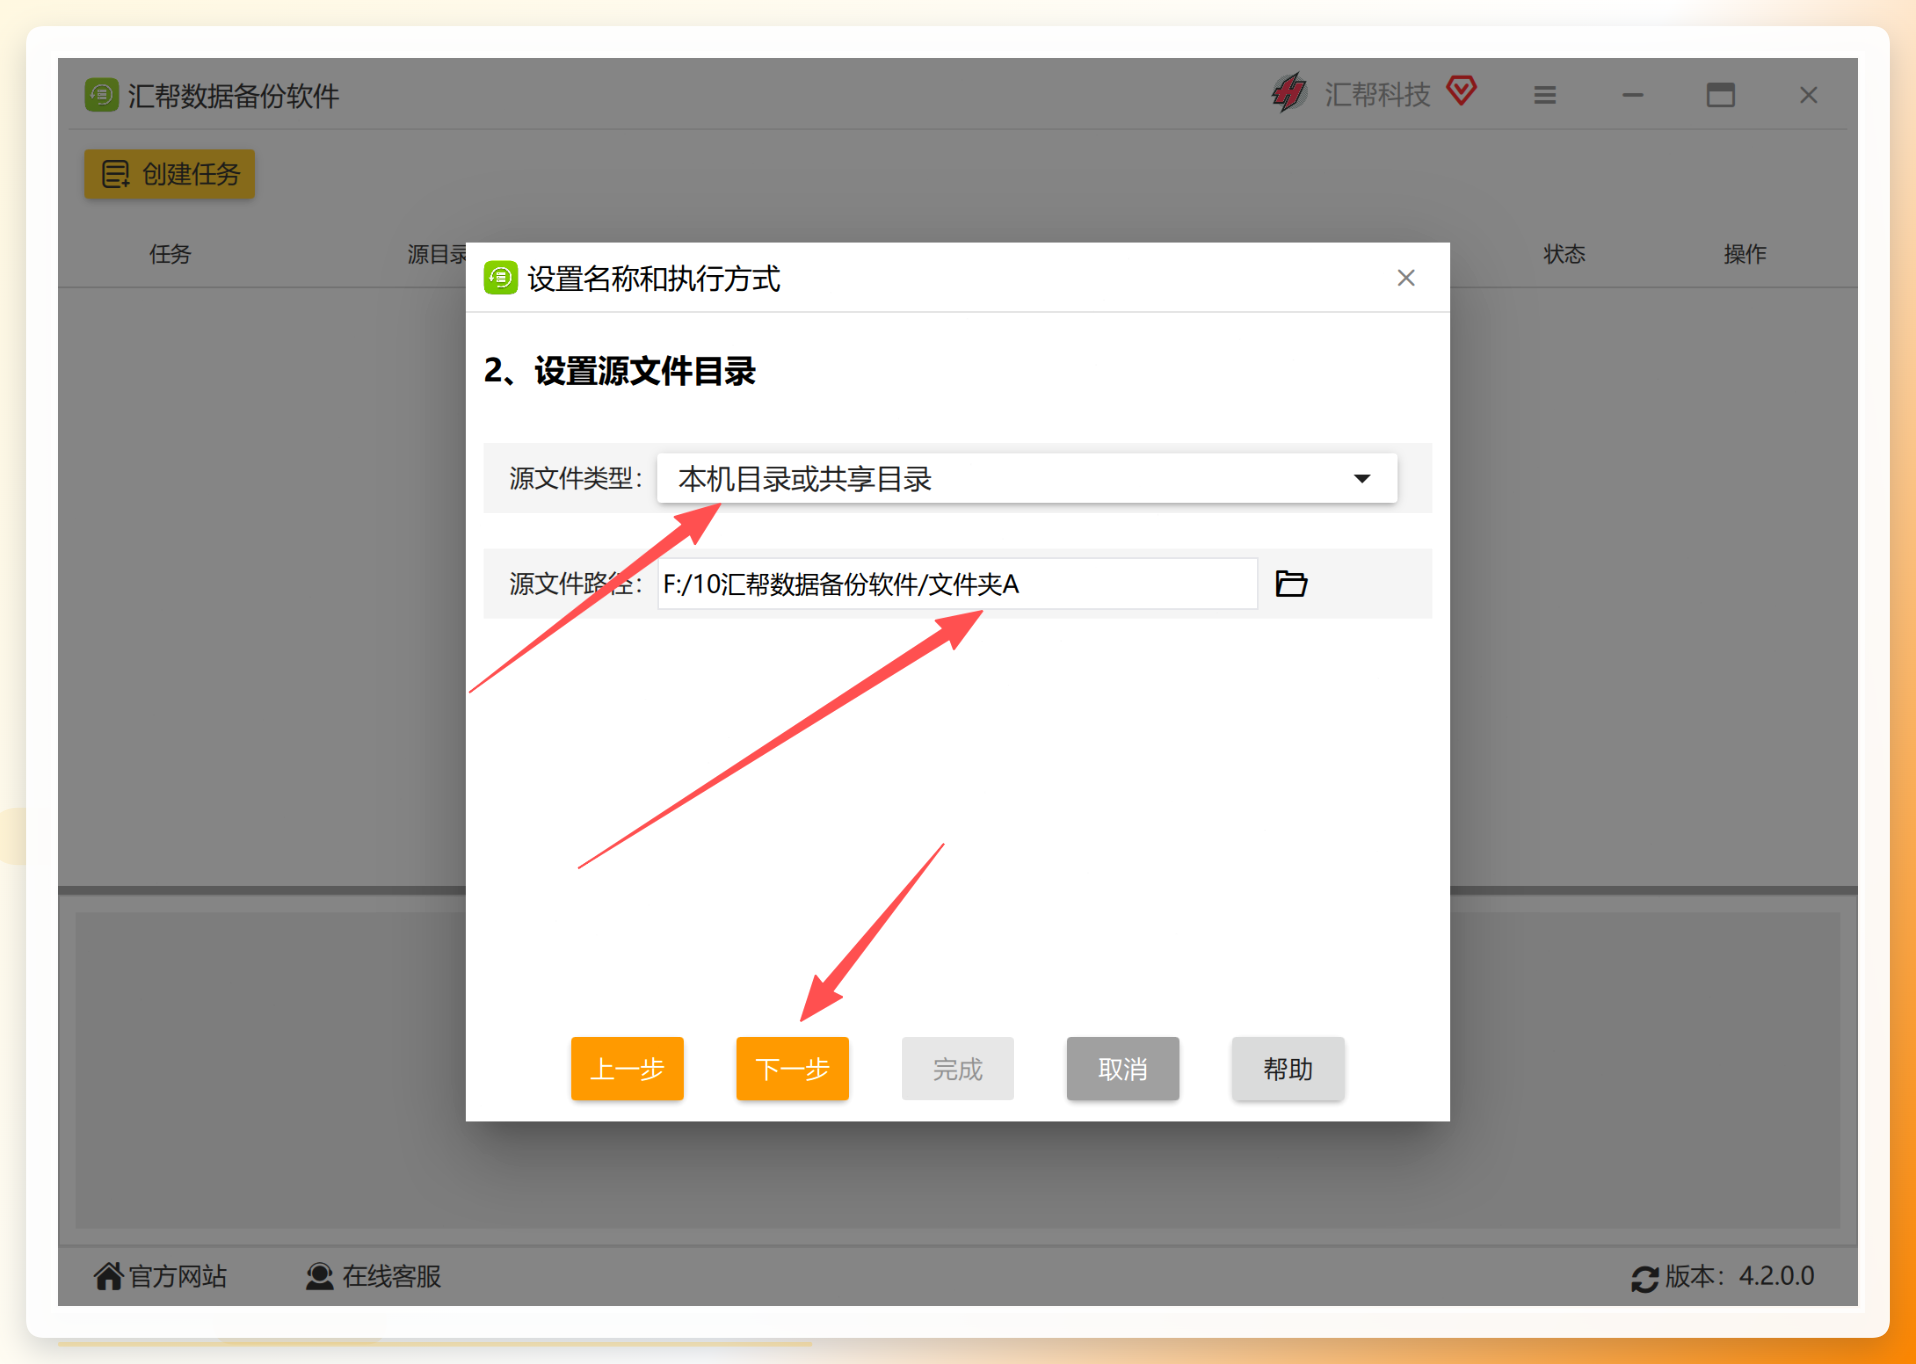1916x1364 pixels.
Task: Click the red heart diamond badge icon
Action: (1462, 91)
